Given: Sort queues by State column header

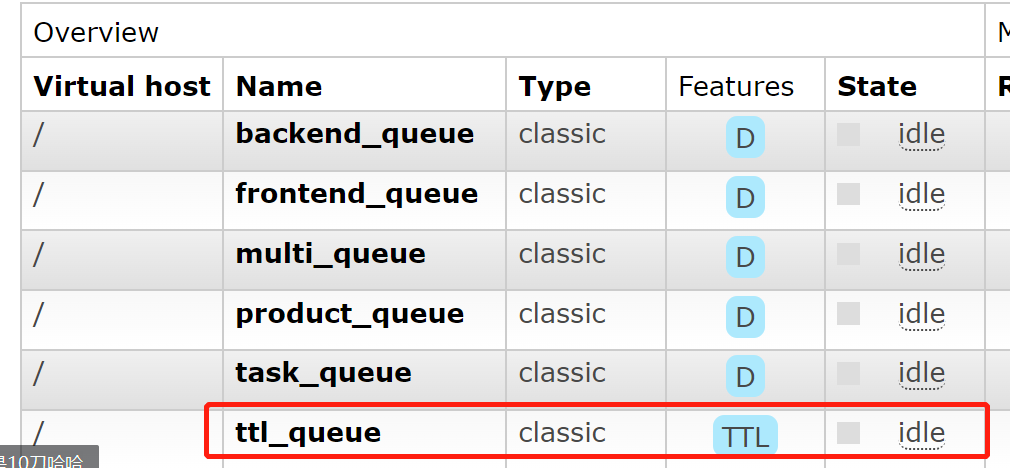Looking at the screenshot, I should coord(877,86).
